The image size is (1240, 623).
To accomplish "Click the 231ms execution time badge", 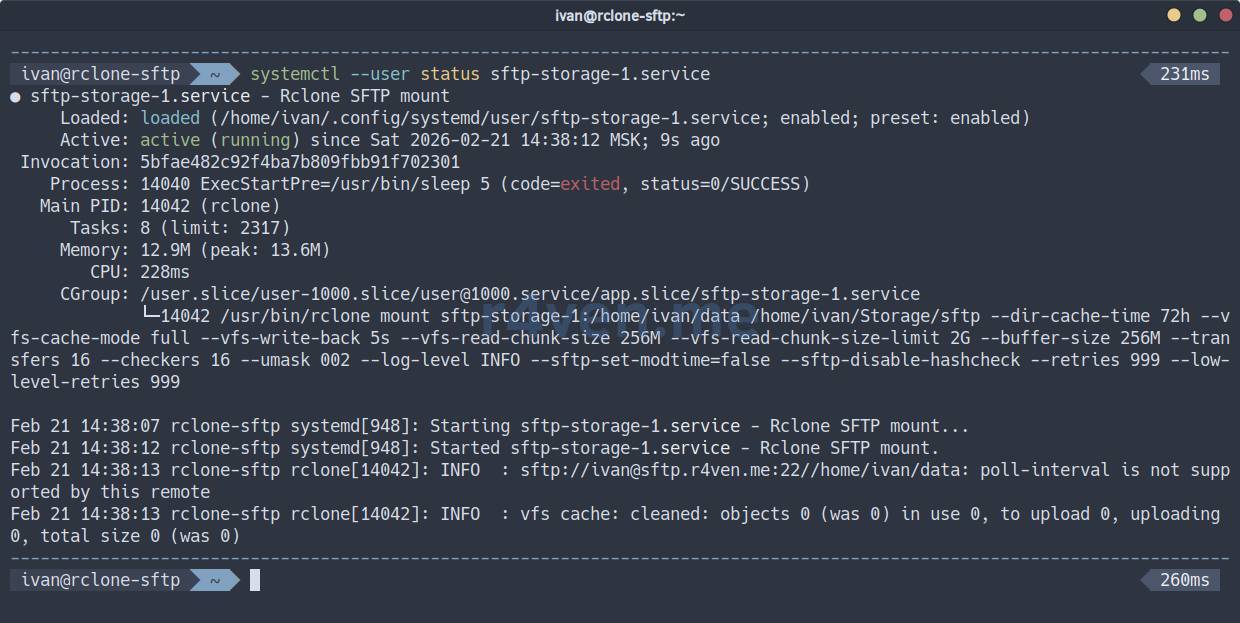I will [1184, 74].
